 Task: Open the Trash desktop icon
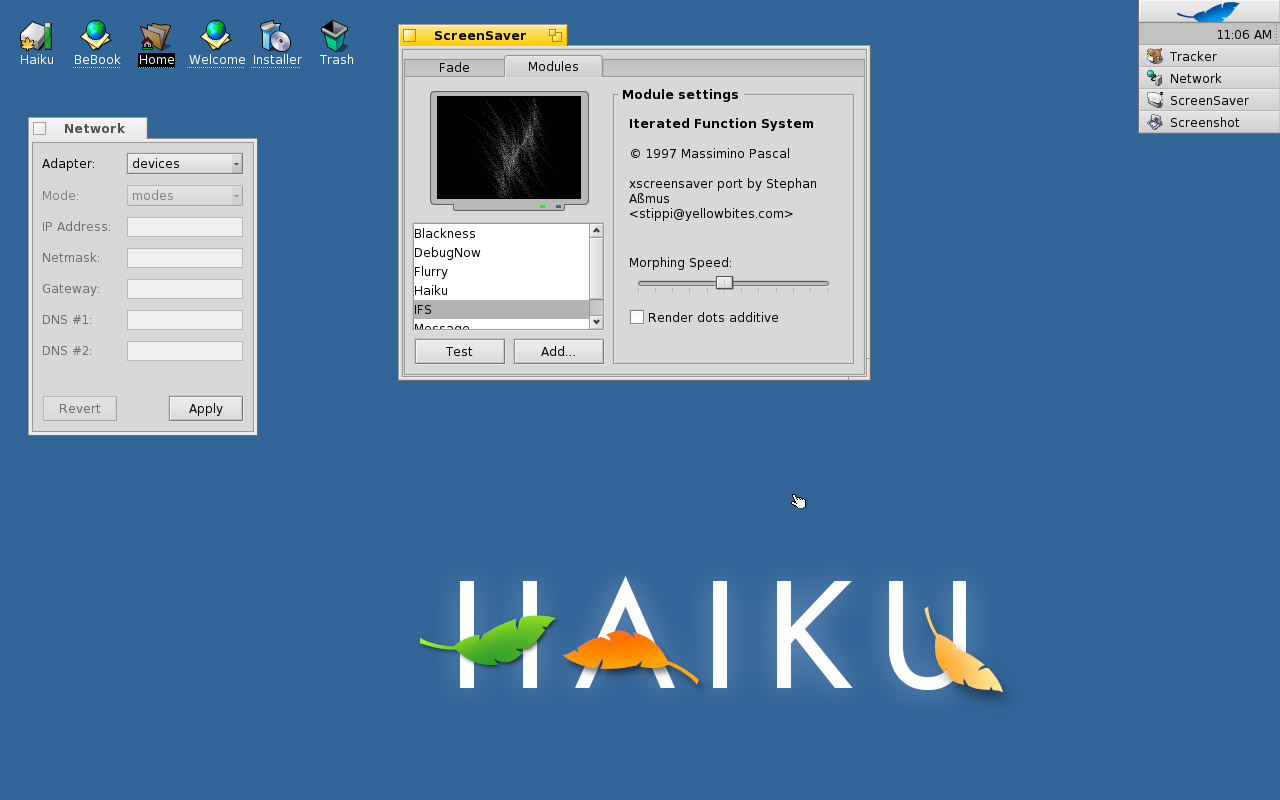(336, 43)
